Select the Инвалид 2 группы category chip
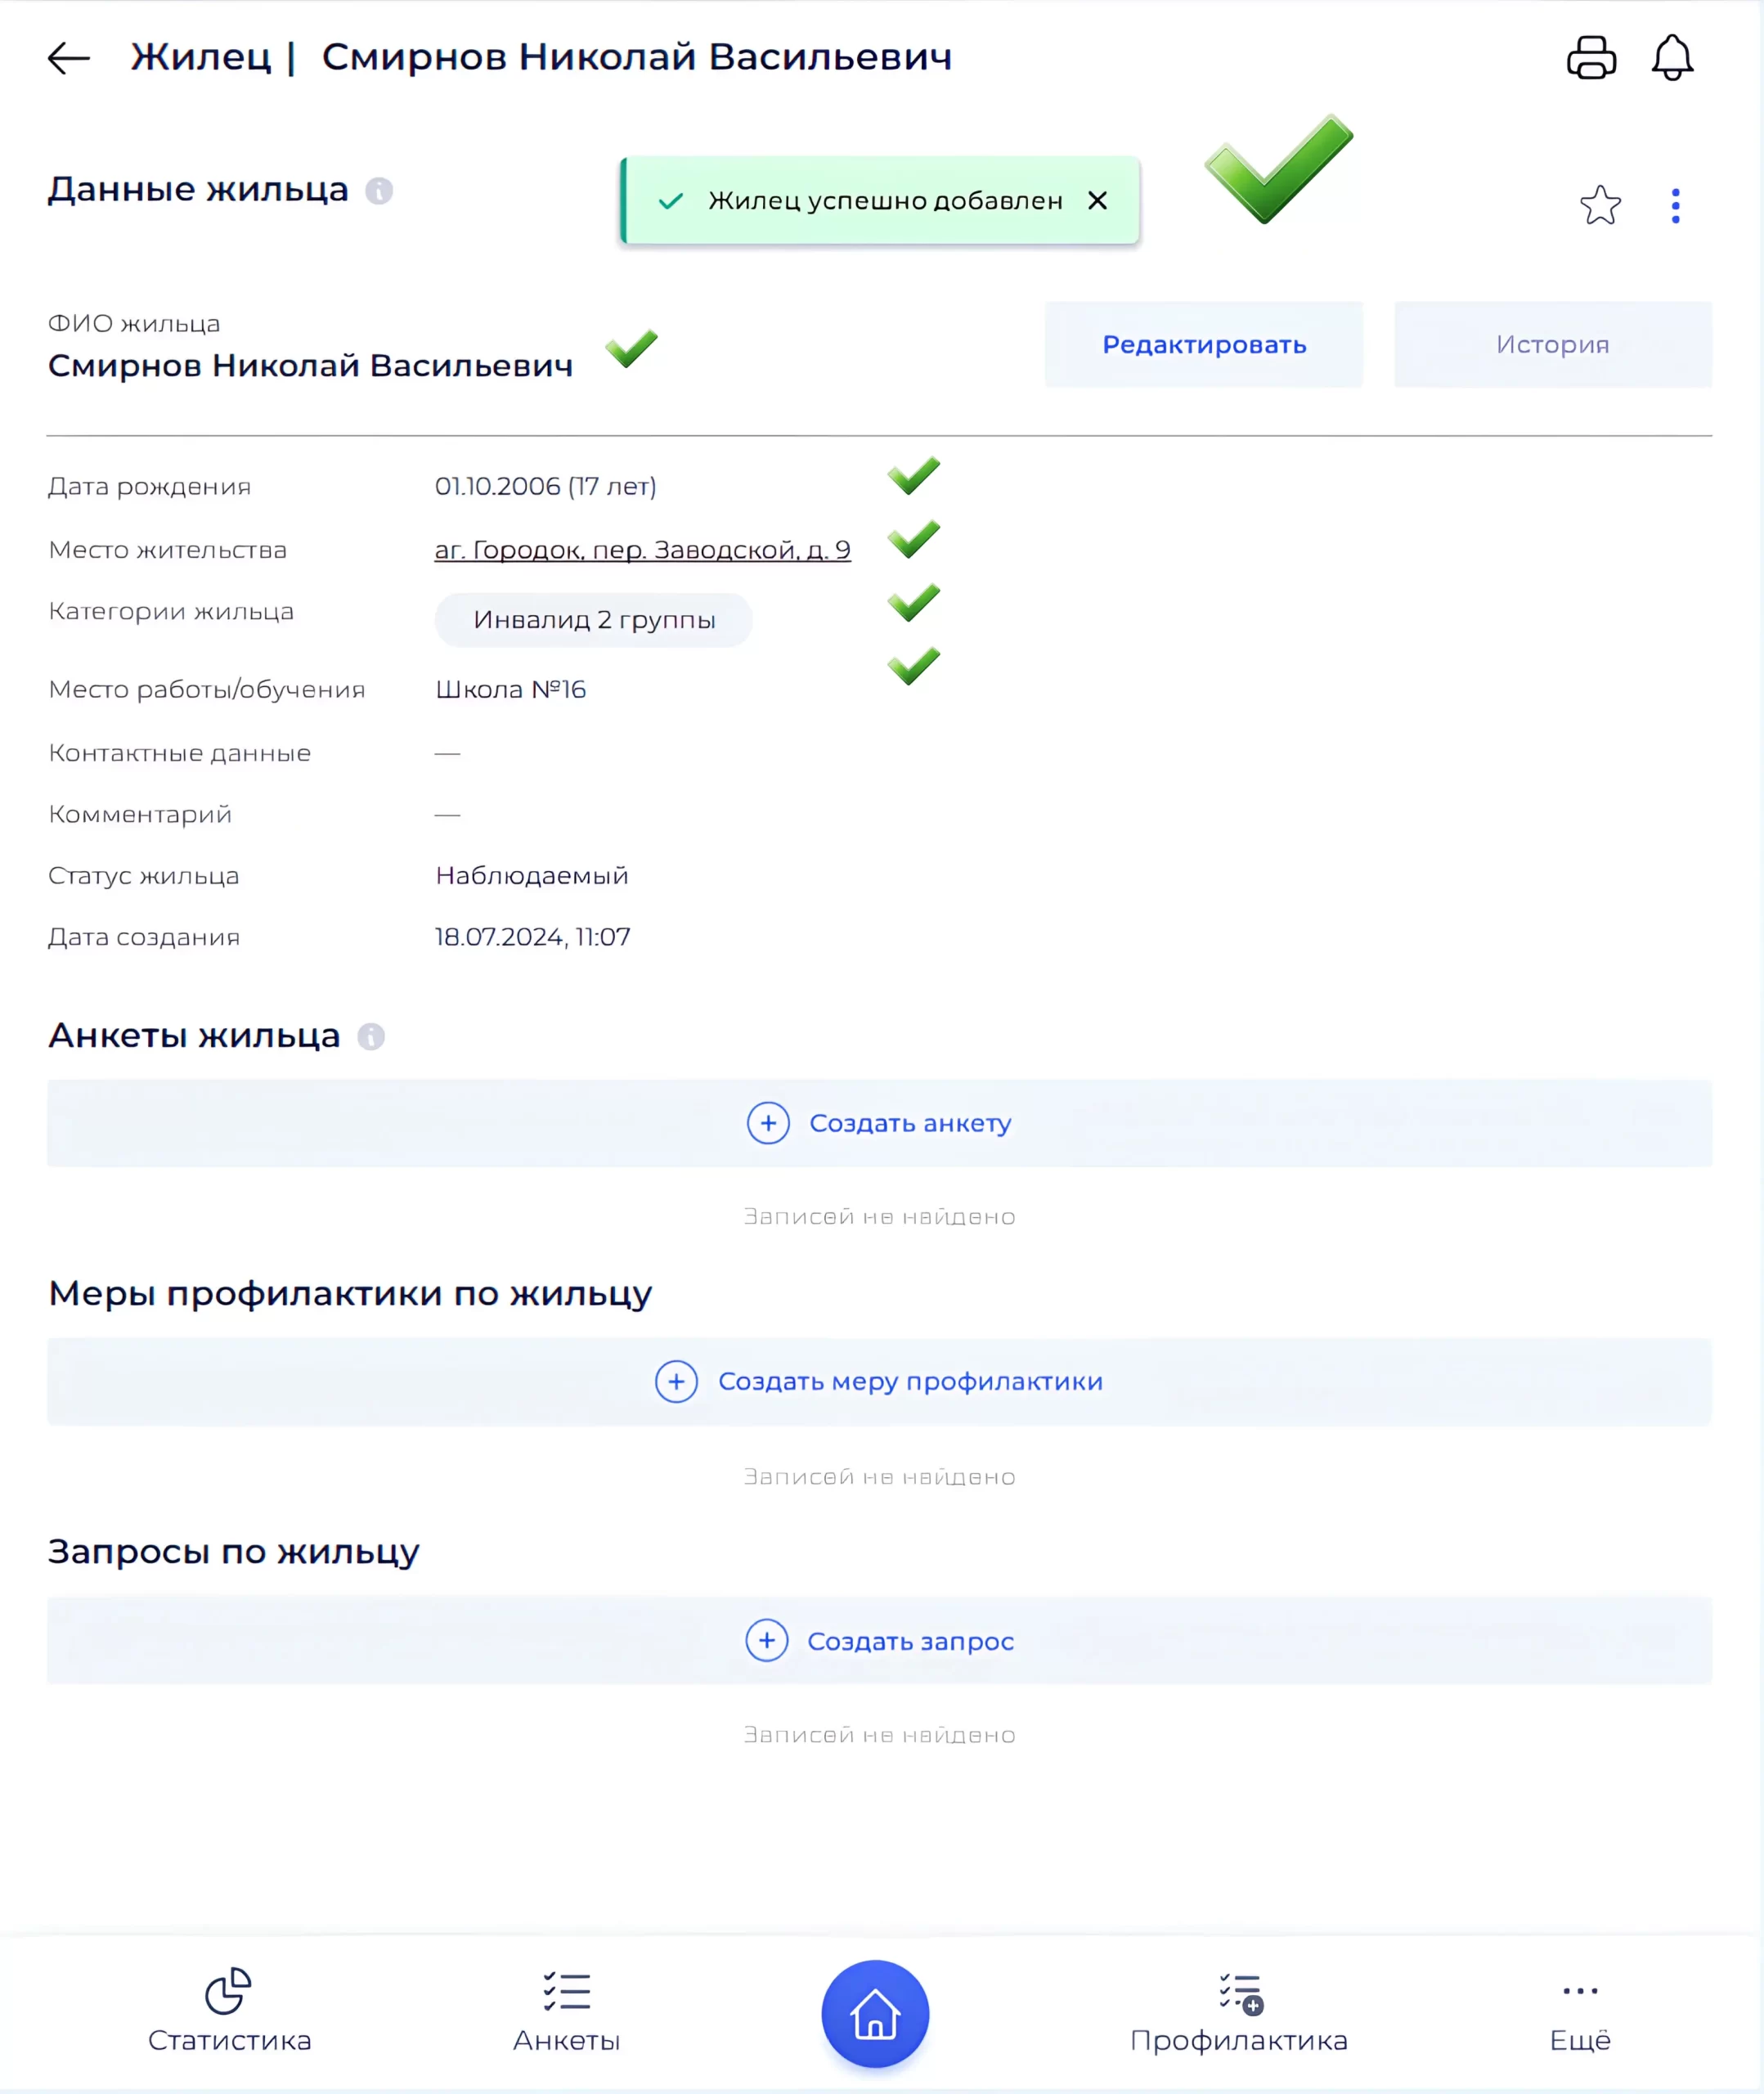The height and width of the screenshot is (2094, 1764). (x=593, y=620)
